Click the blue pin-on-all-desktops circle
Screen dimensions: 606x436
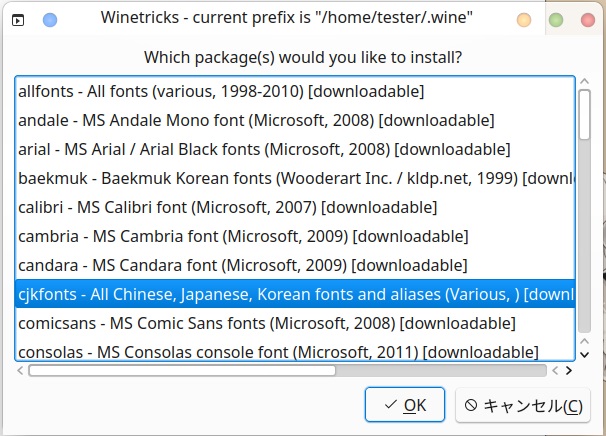[50, 19]
